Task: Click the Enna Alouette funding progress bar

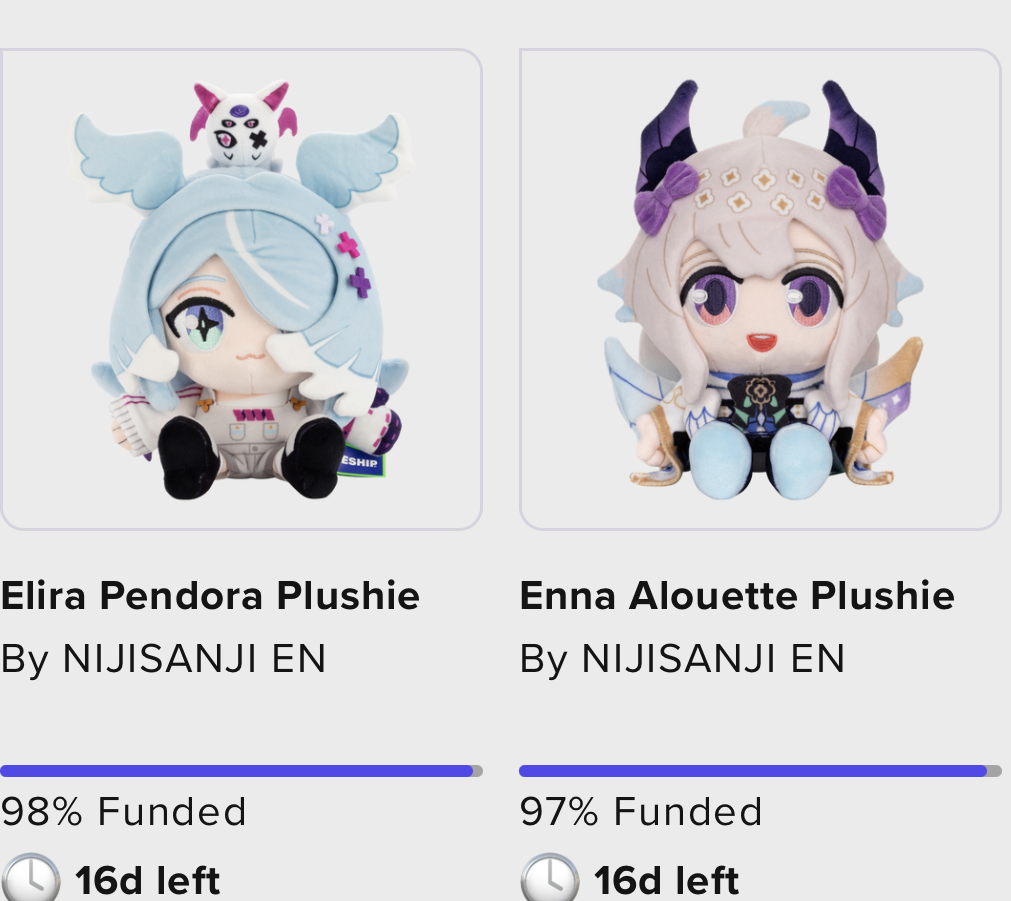Action: (x=760, y=771)
